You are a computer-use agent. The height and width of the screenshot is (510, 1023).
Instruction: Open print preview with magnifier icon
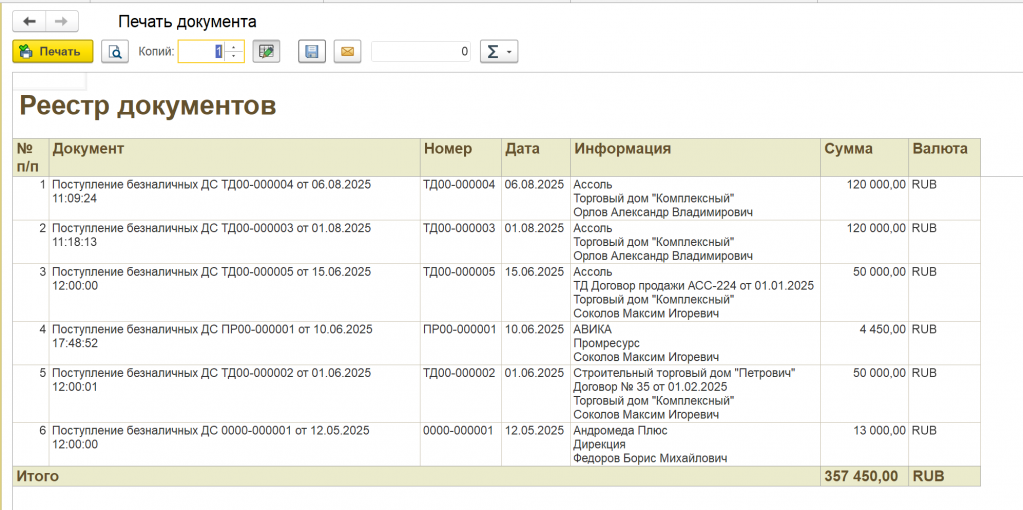(x=115, y=52)
